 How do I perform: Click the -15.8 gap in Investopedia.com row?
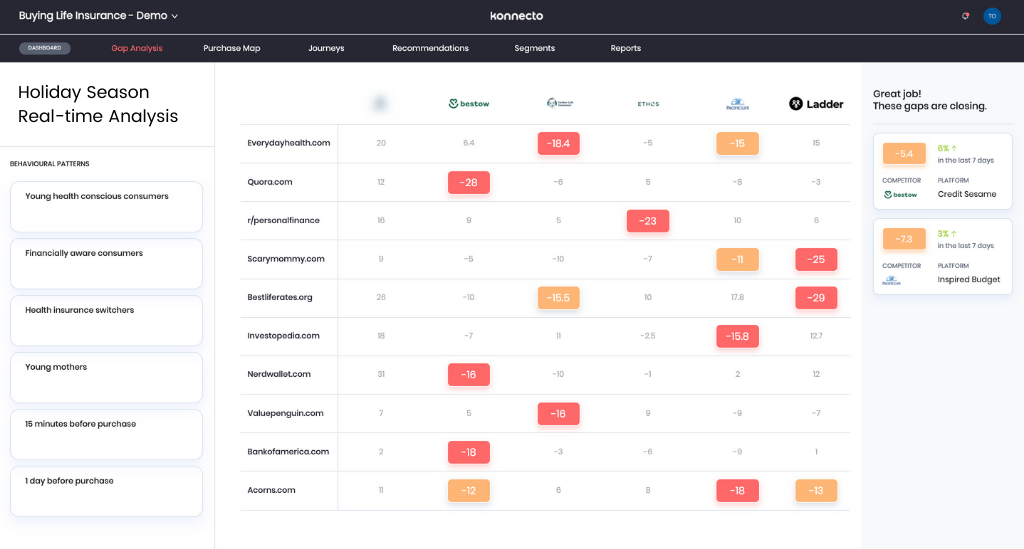[737, 336]
